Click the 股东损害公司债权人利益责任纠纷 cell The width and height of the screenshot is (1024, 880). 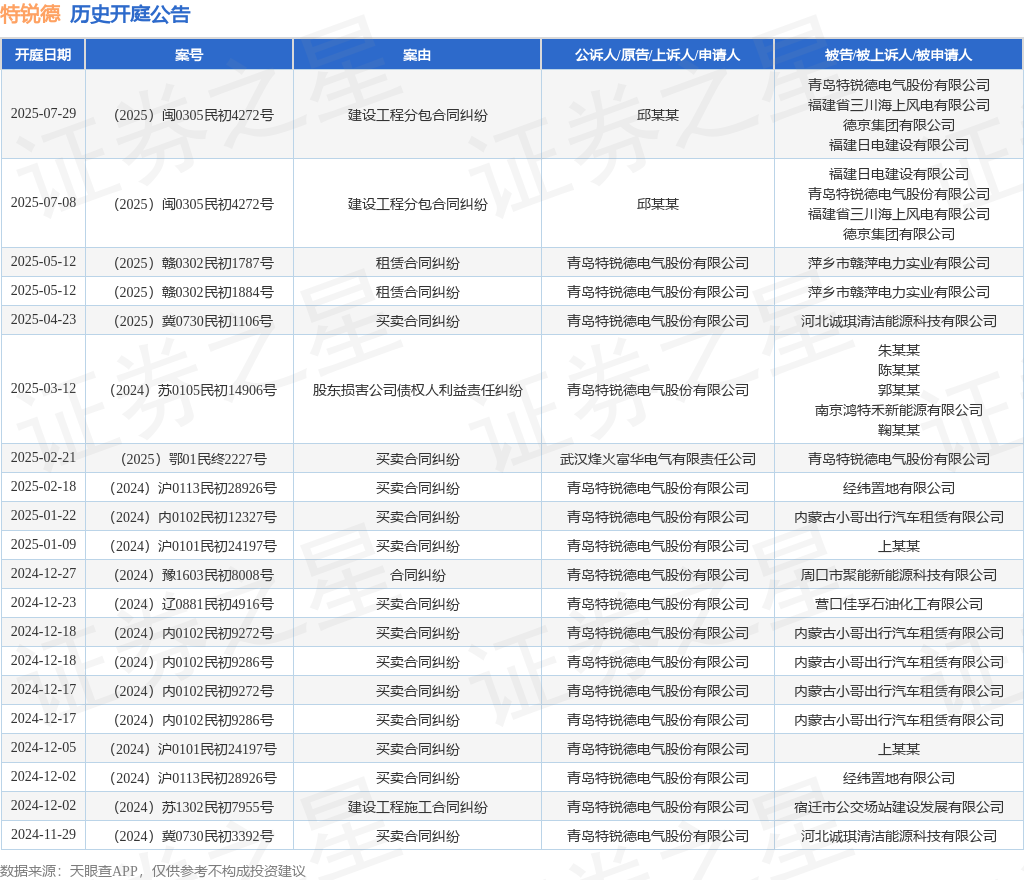(417, 390)
